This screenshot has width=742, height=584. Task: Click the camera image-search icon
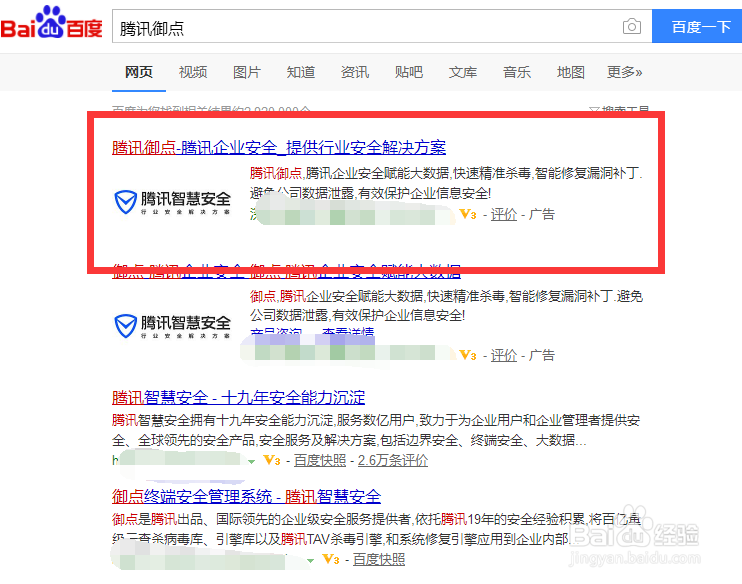632,26
